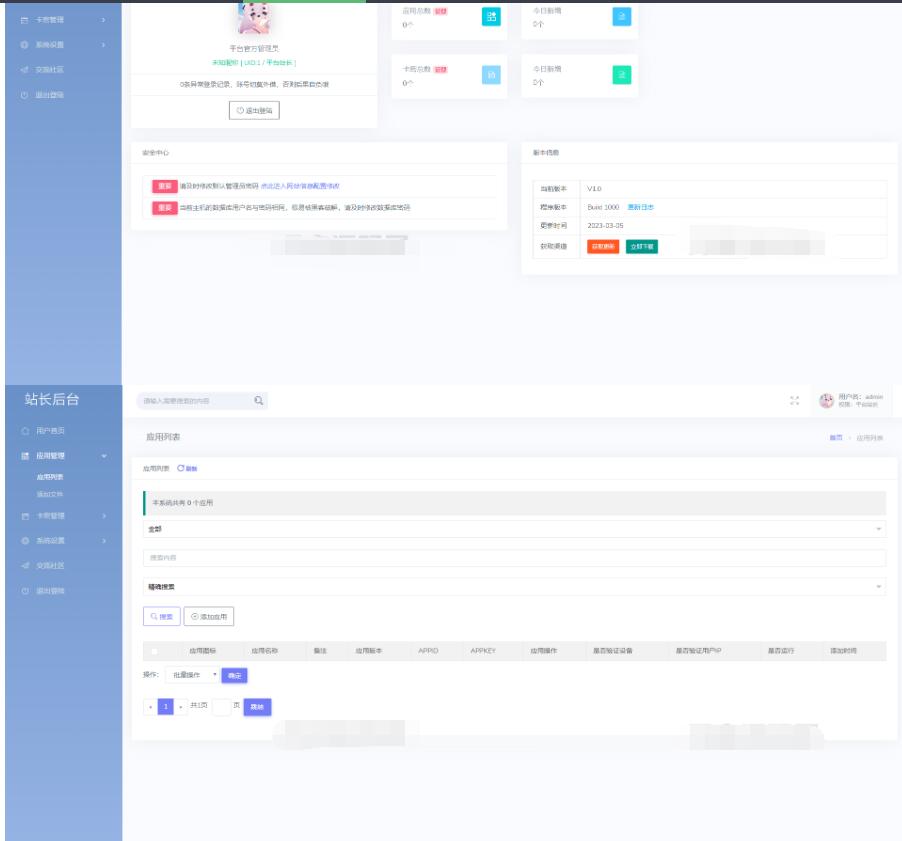
Task: Open the 精确搜索 search mode dropdown
Action: pyautogui.click(x=514, y=587)
